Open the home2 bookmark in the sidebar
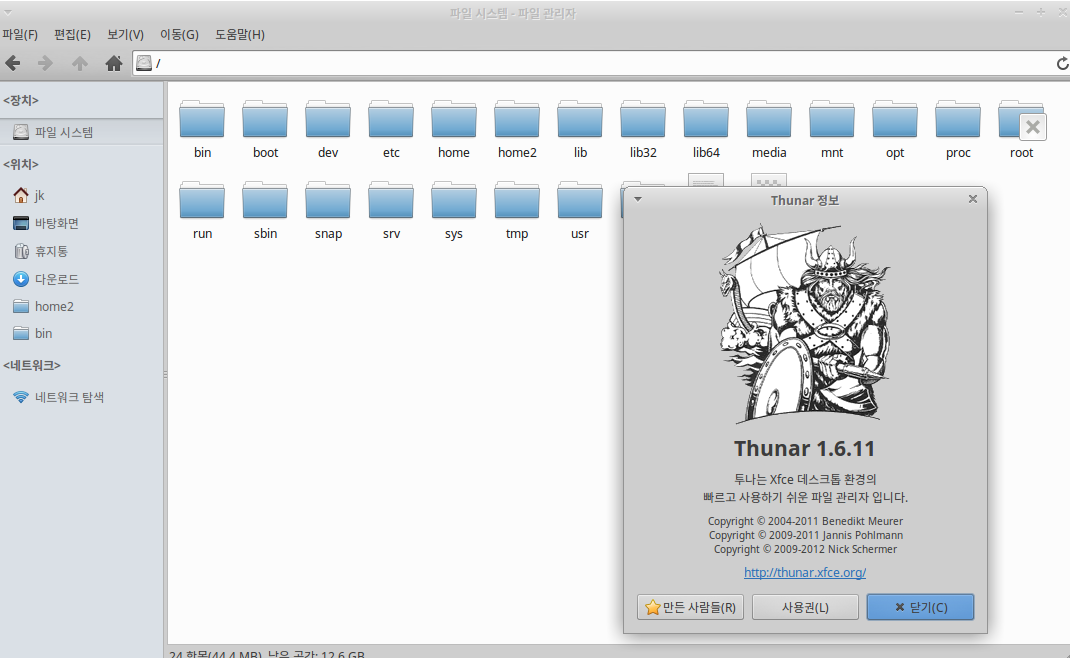The image size is (1070, 658). click(82, 306)
